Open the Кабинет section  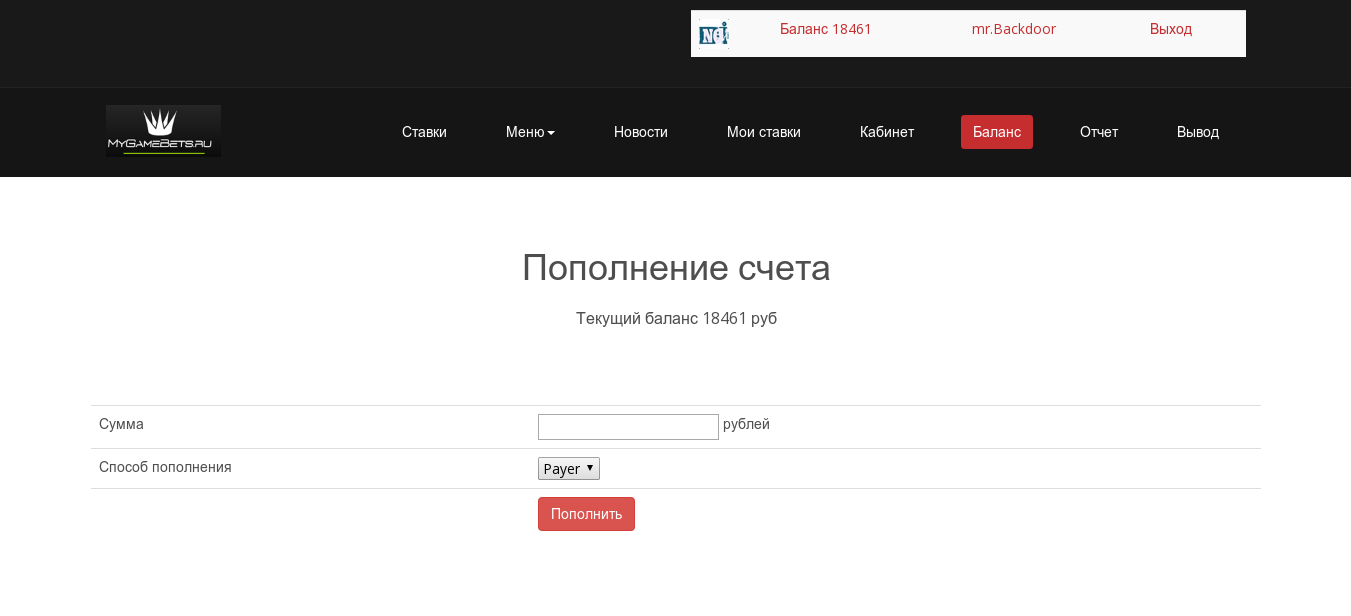click(887, 132)
